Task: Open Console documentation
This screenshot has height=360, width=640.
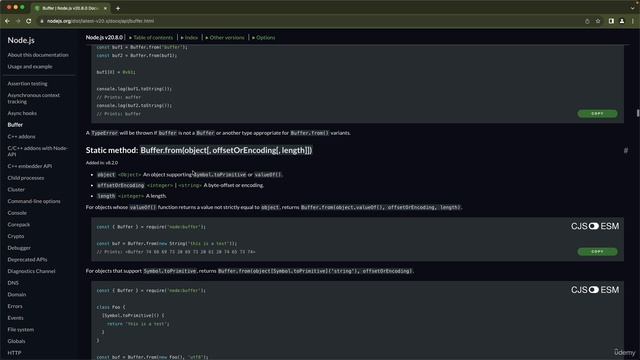Action: (17, 213)
